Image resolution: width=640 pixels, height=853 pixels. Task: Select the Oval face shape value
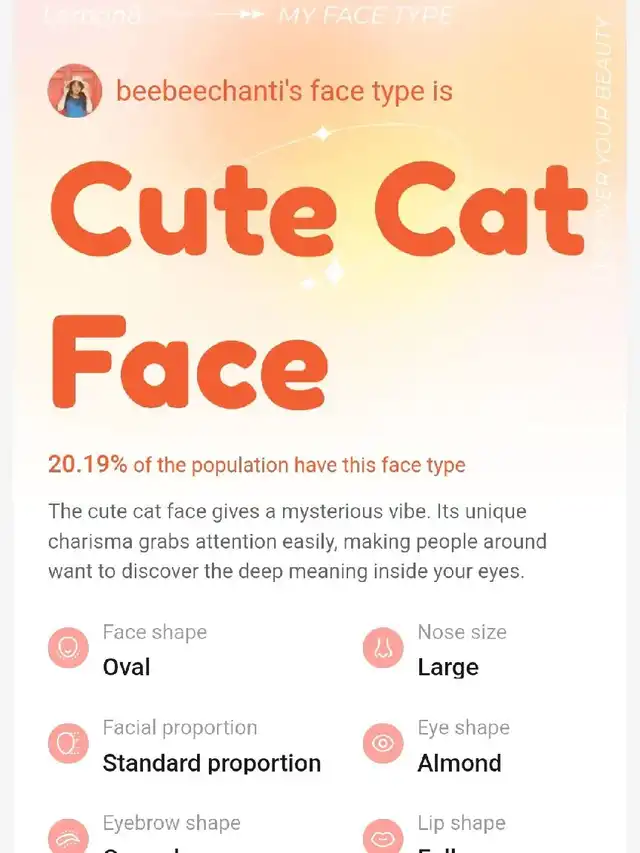127,667
